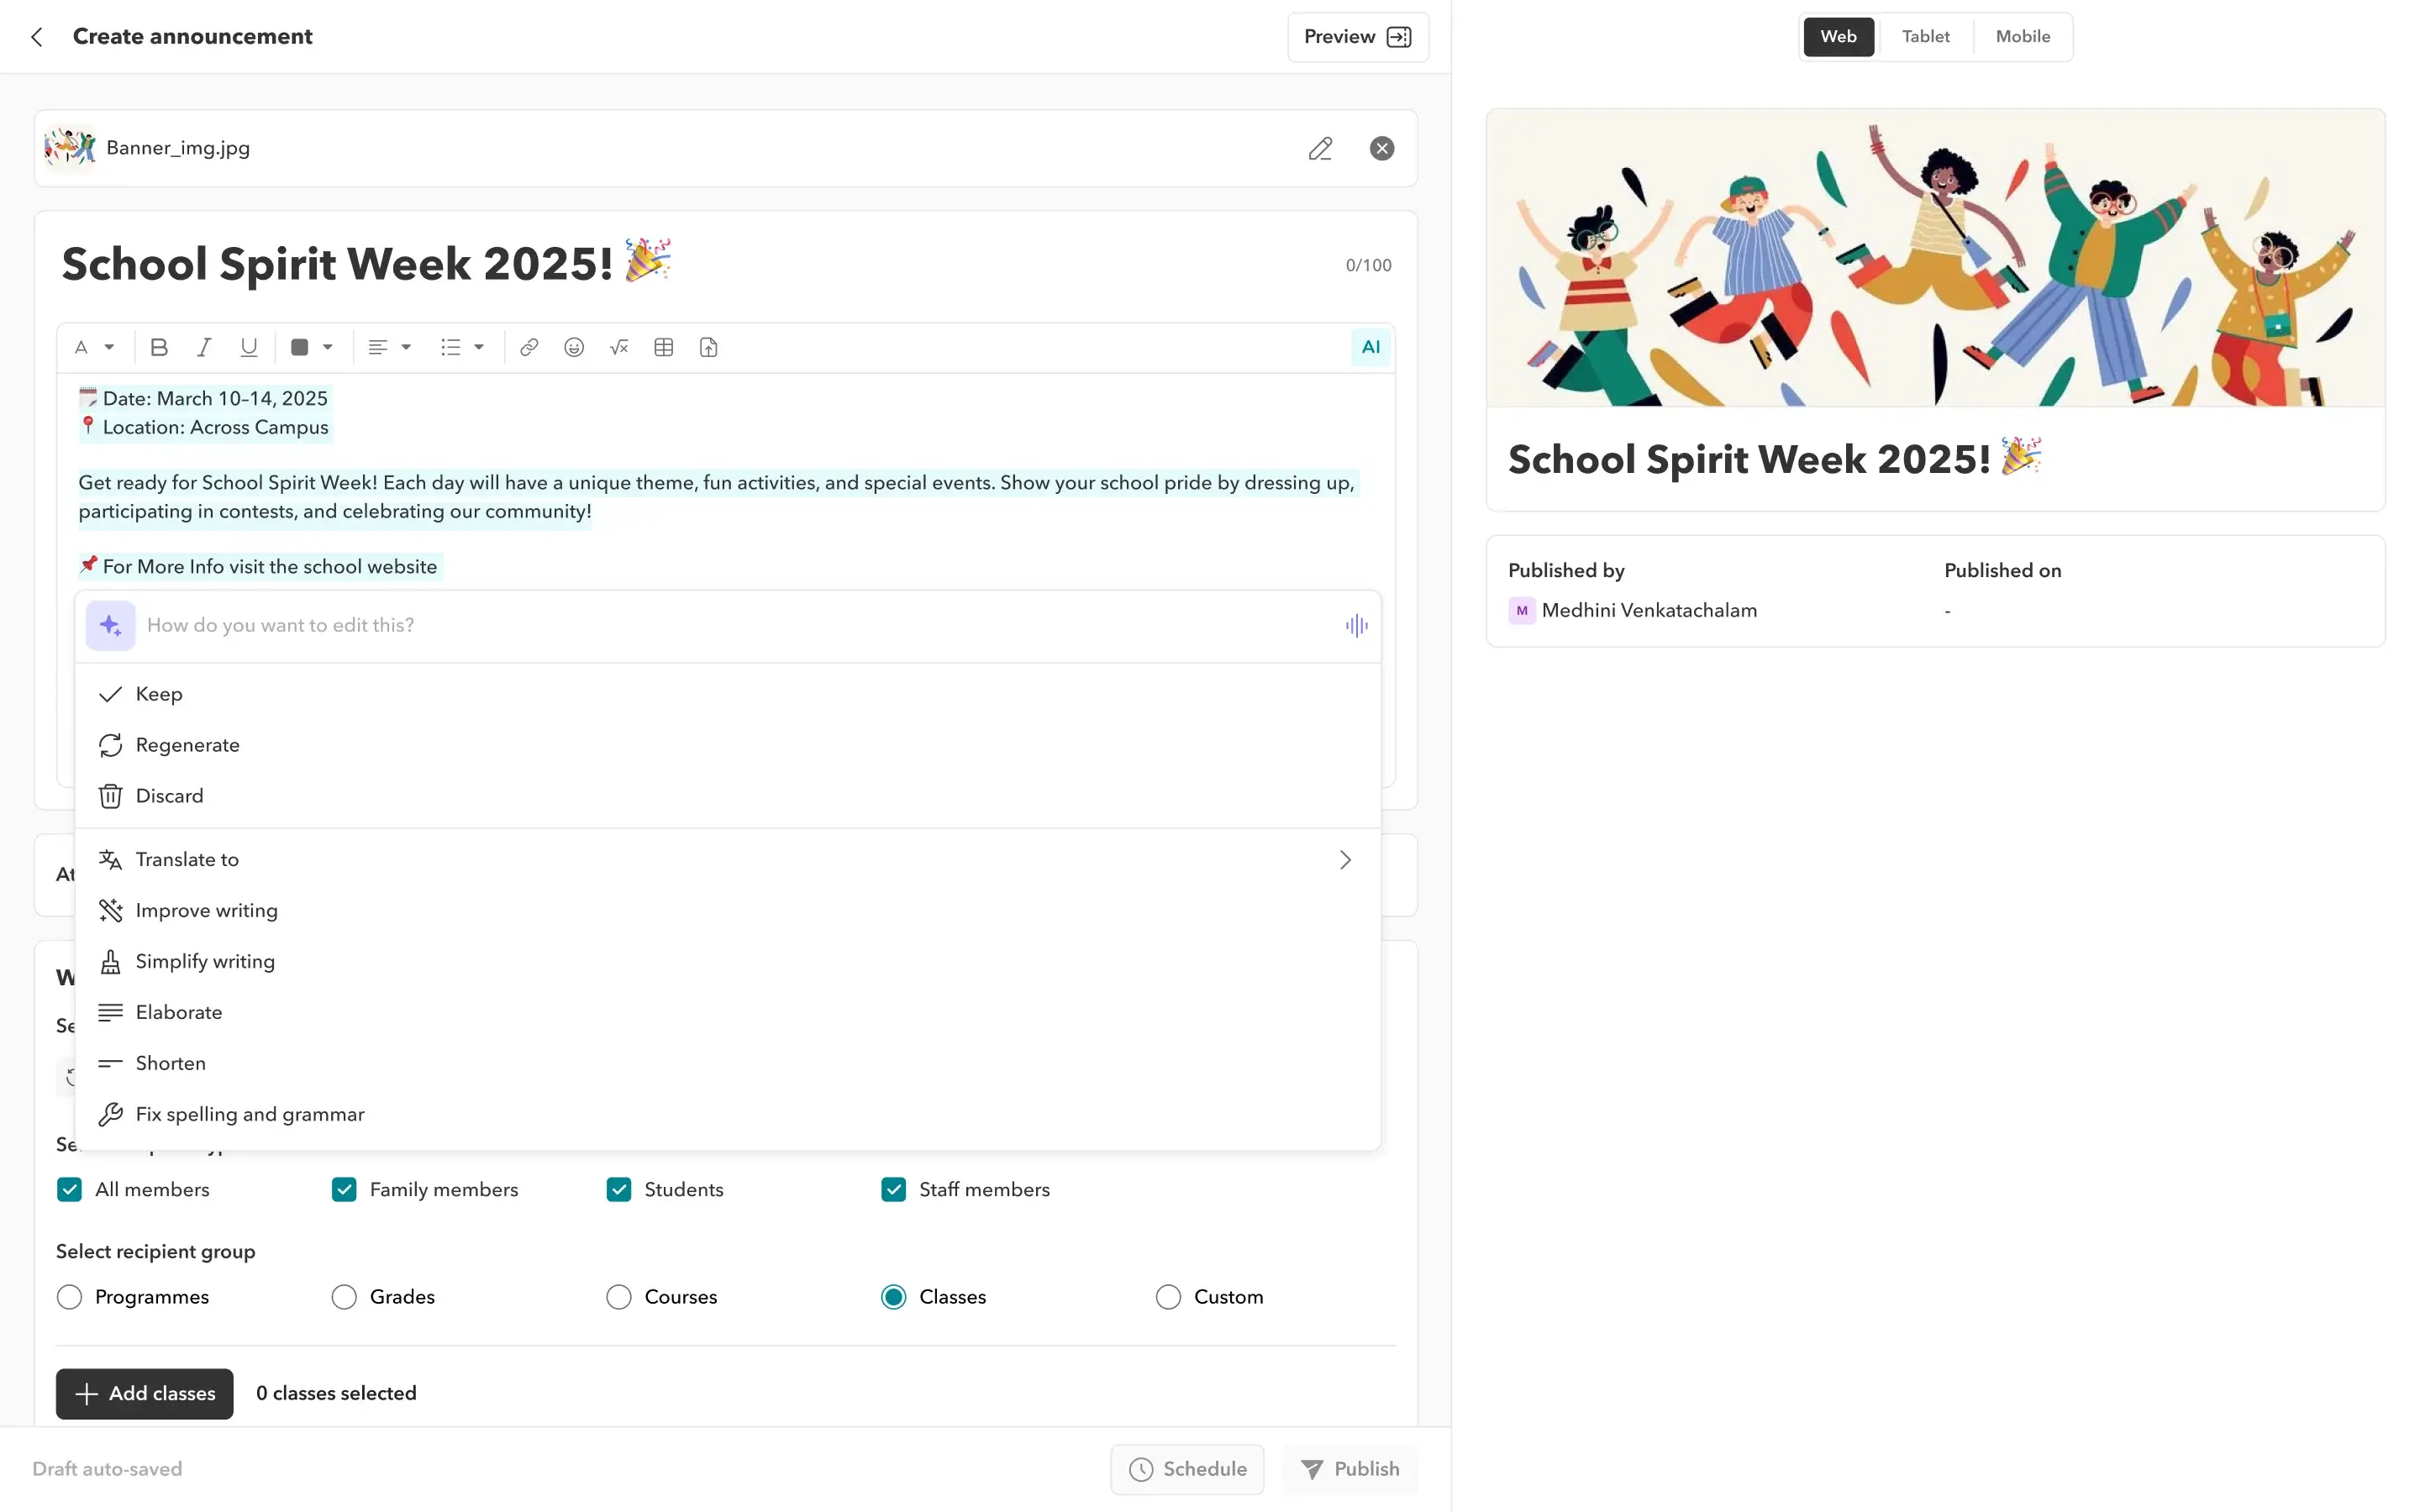The height and width of the screenshot is (1512, 2420).
Task: Click the Schedule button
Action: point(1187,1469)
